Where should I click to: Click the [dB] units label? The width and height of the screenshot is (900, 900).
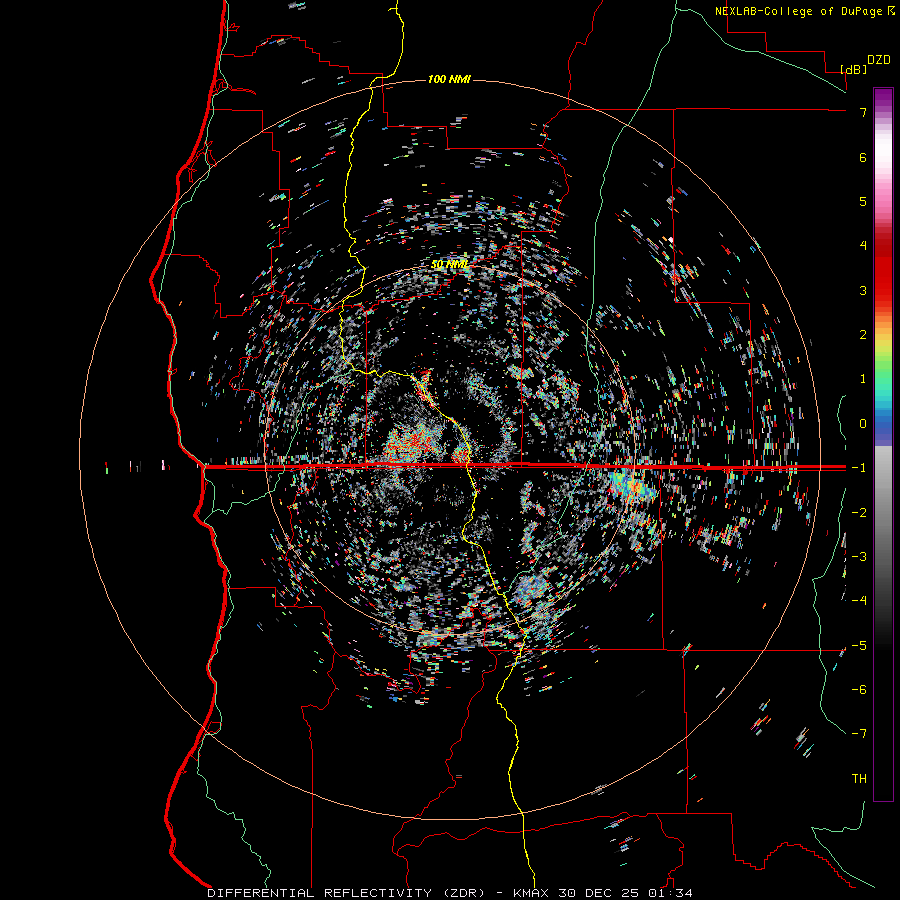pos(854,69)
